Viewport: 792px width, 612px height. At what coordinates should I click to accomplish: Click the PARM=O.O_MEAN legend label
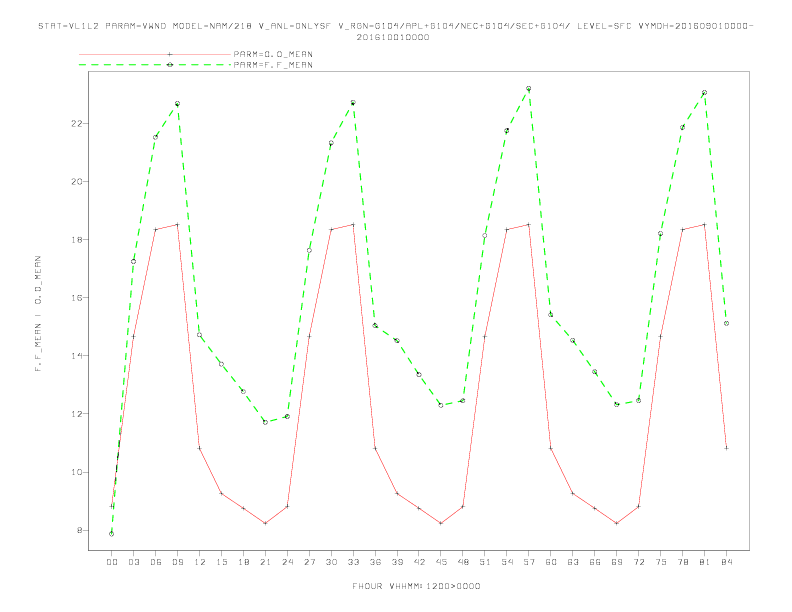point(273,54)
